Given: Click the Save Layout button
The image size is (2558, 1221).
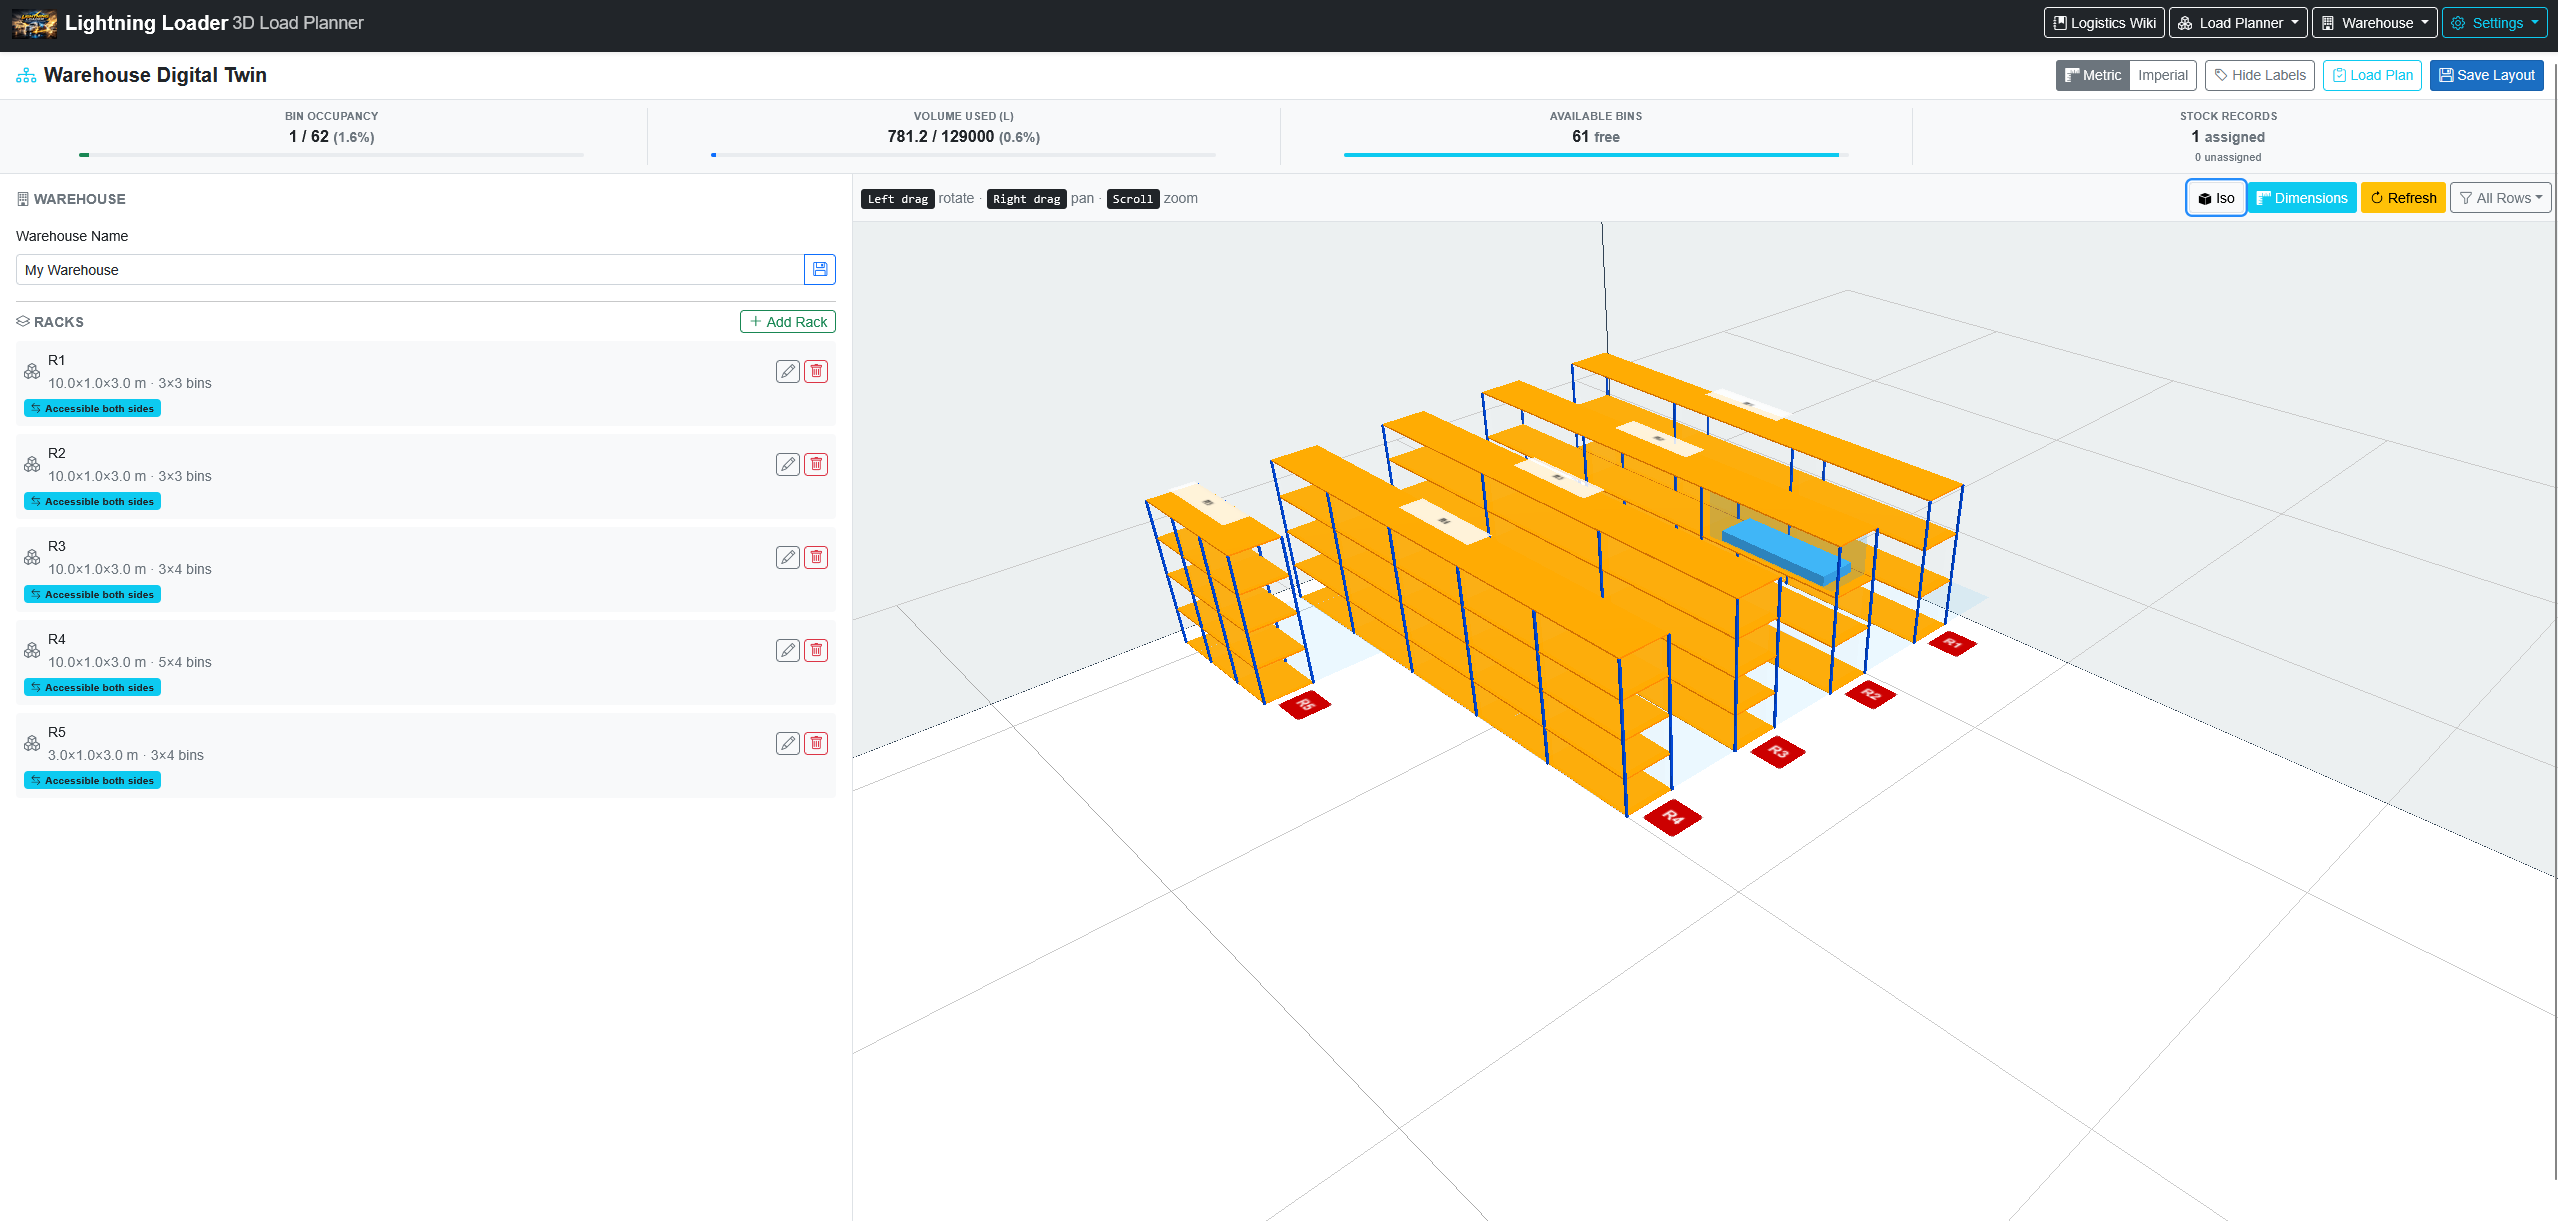Looking at the screenshot, I should (2487, 75).
